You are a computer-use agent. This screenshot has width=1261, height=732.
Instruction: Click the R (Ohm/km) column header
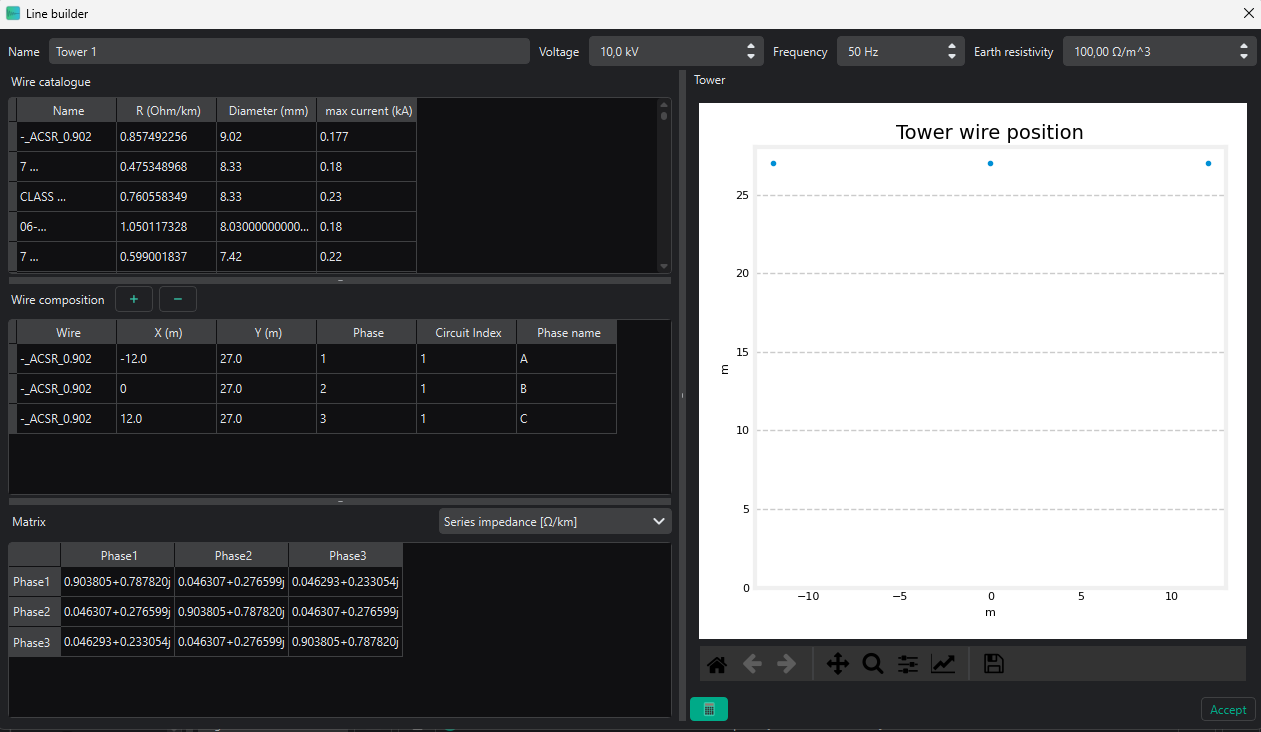167,111
